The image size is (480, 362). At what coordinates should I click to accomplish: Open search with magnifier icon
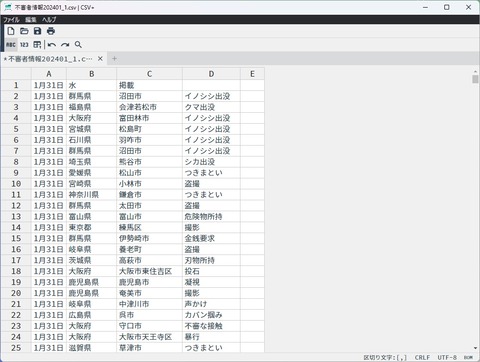[78, 45]
